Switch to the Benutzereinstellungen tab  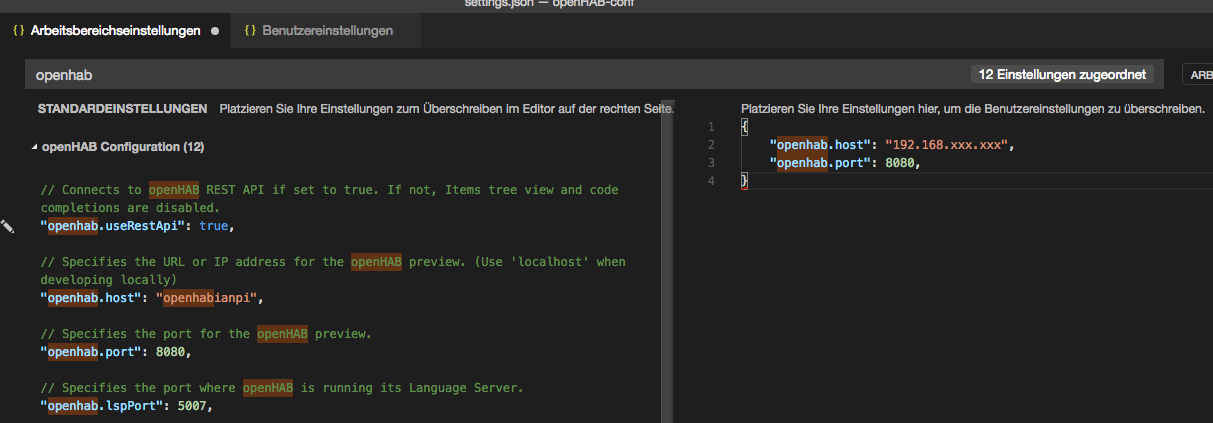click(327, 31)
